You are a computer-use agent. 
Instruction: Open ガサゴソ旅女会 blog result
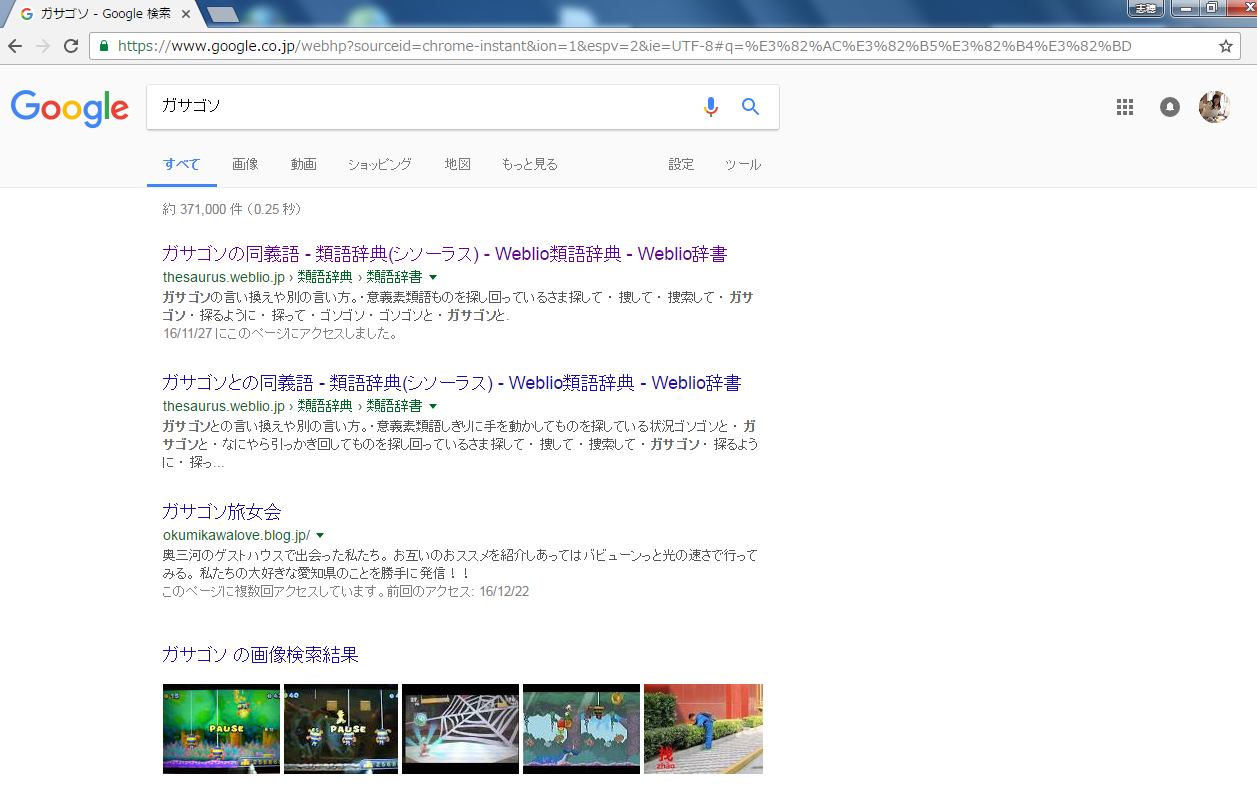pyautogui.click(x=222, y=512)
